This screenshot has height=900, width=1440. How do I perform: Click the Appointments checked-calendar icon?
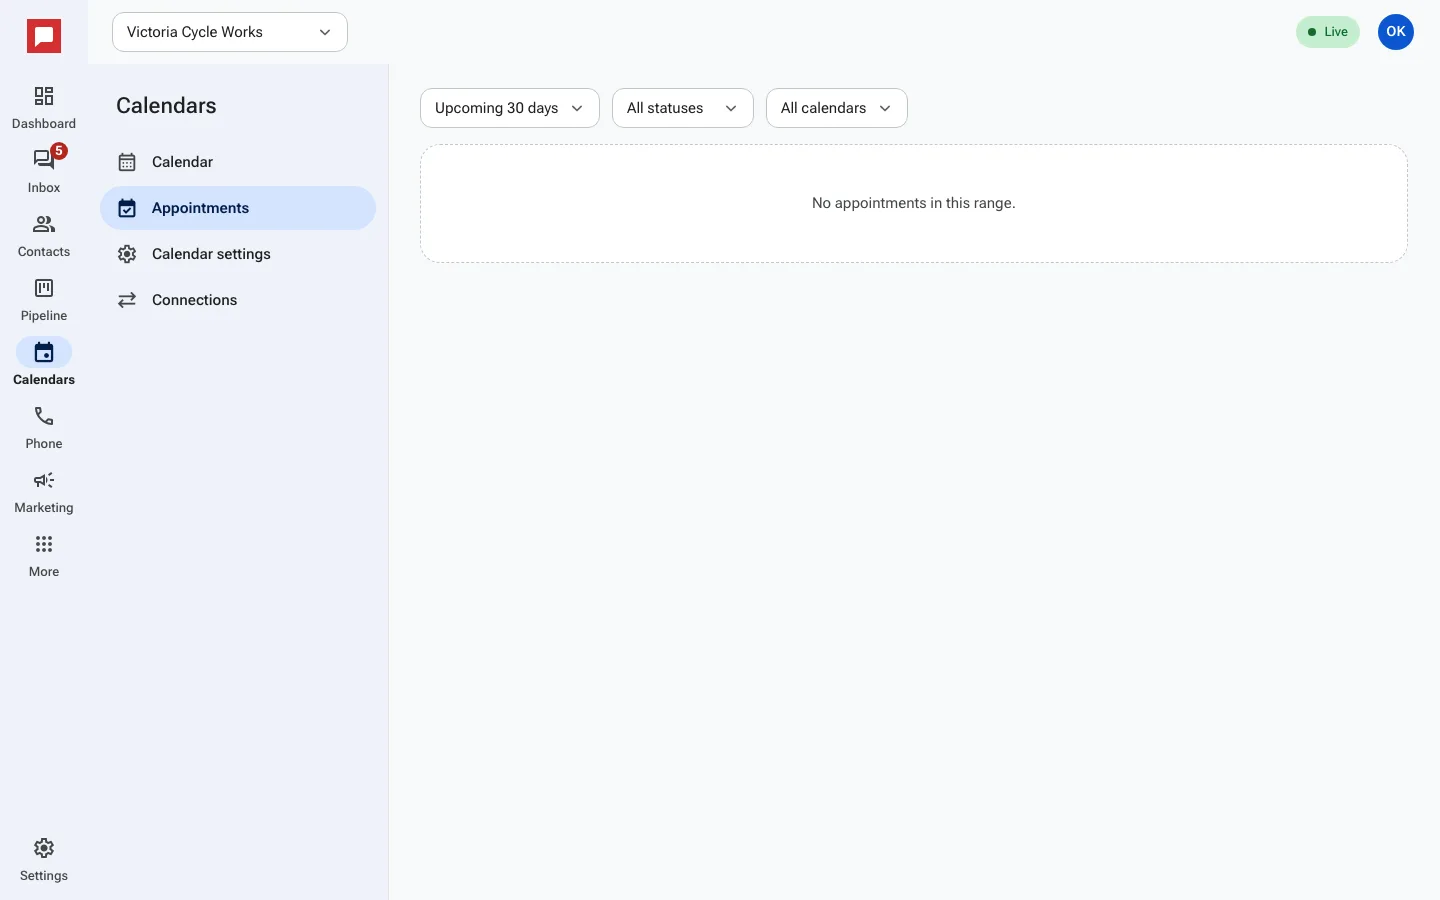127,208
